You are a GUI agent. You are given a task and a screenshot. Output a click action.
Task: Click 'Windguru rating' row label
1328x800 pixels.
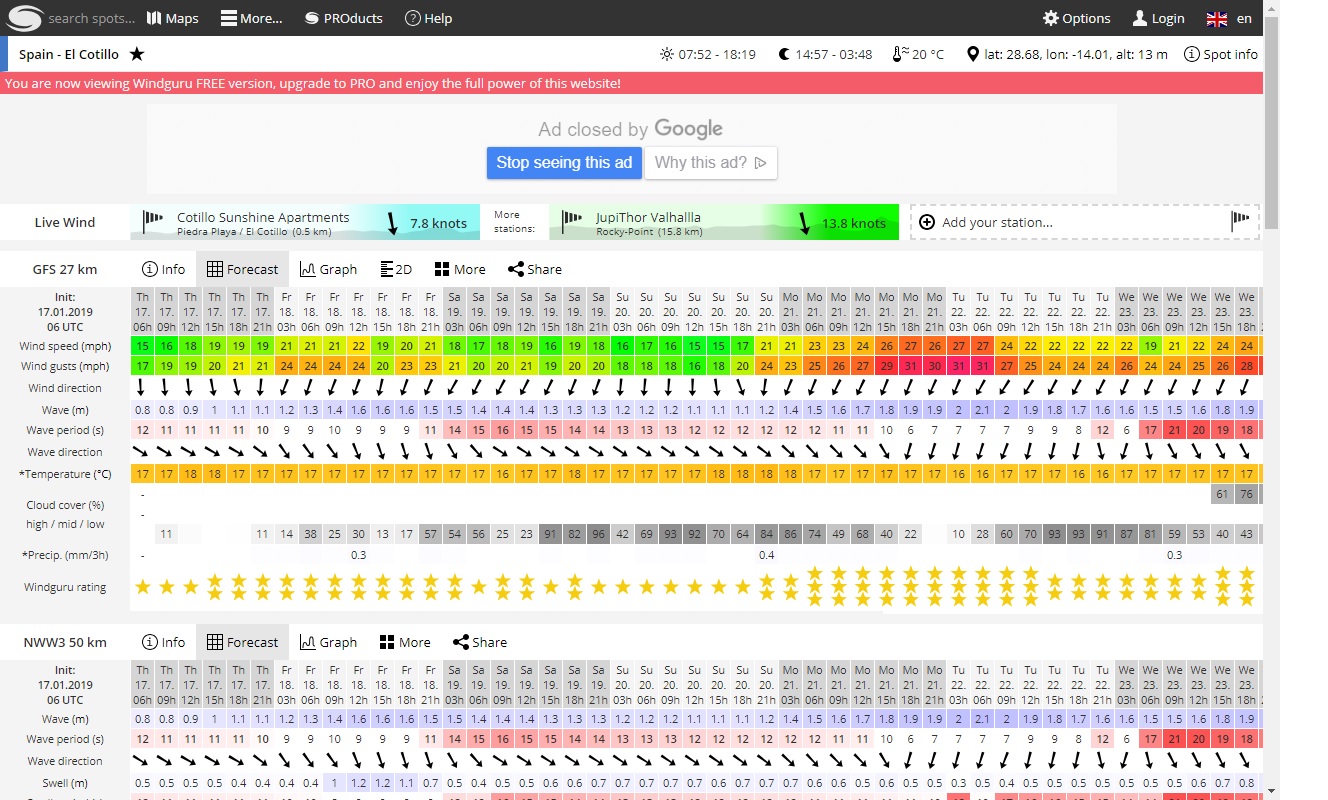tap(65, 587)
